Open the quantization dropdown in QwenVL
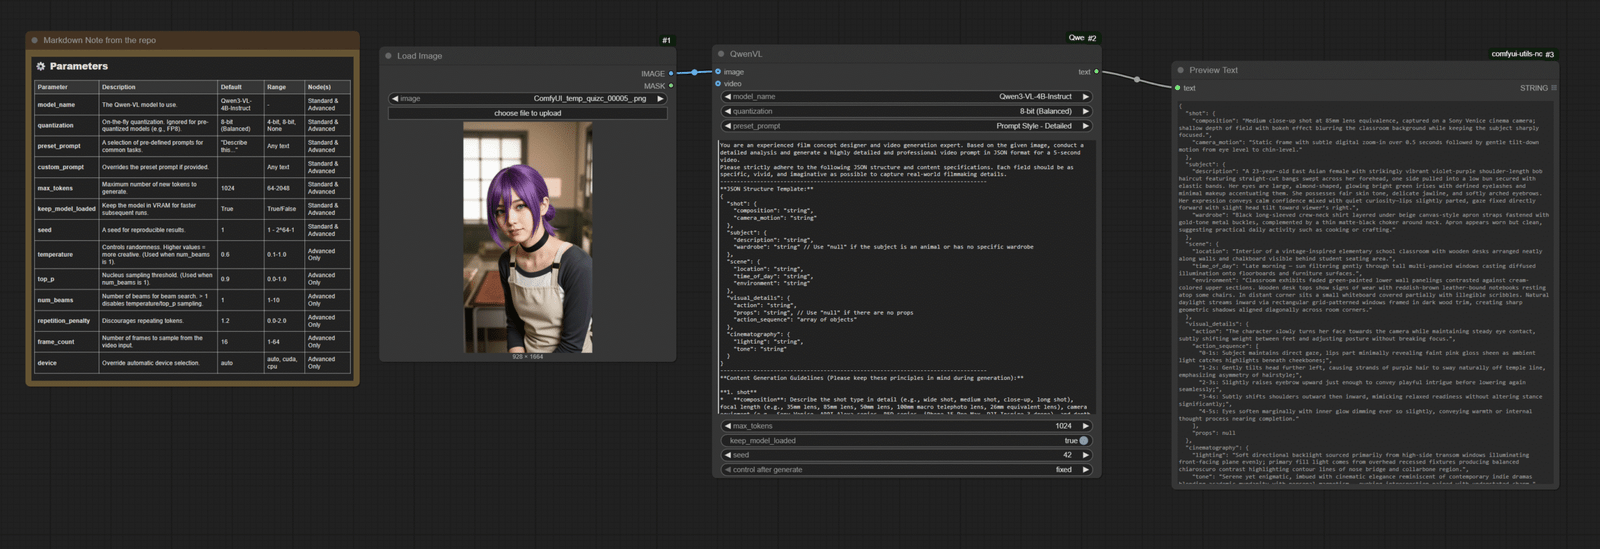Viewport: 1600px width, 549px height. pos(906,111)
